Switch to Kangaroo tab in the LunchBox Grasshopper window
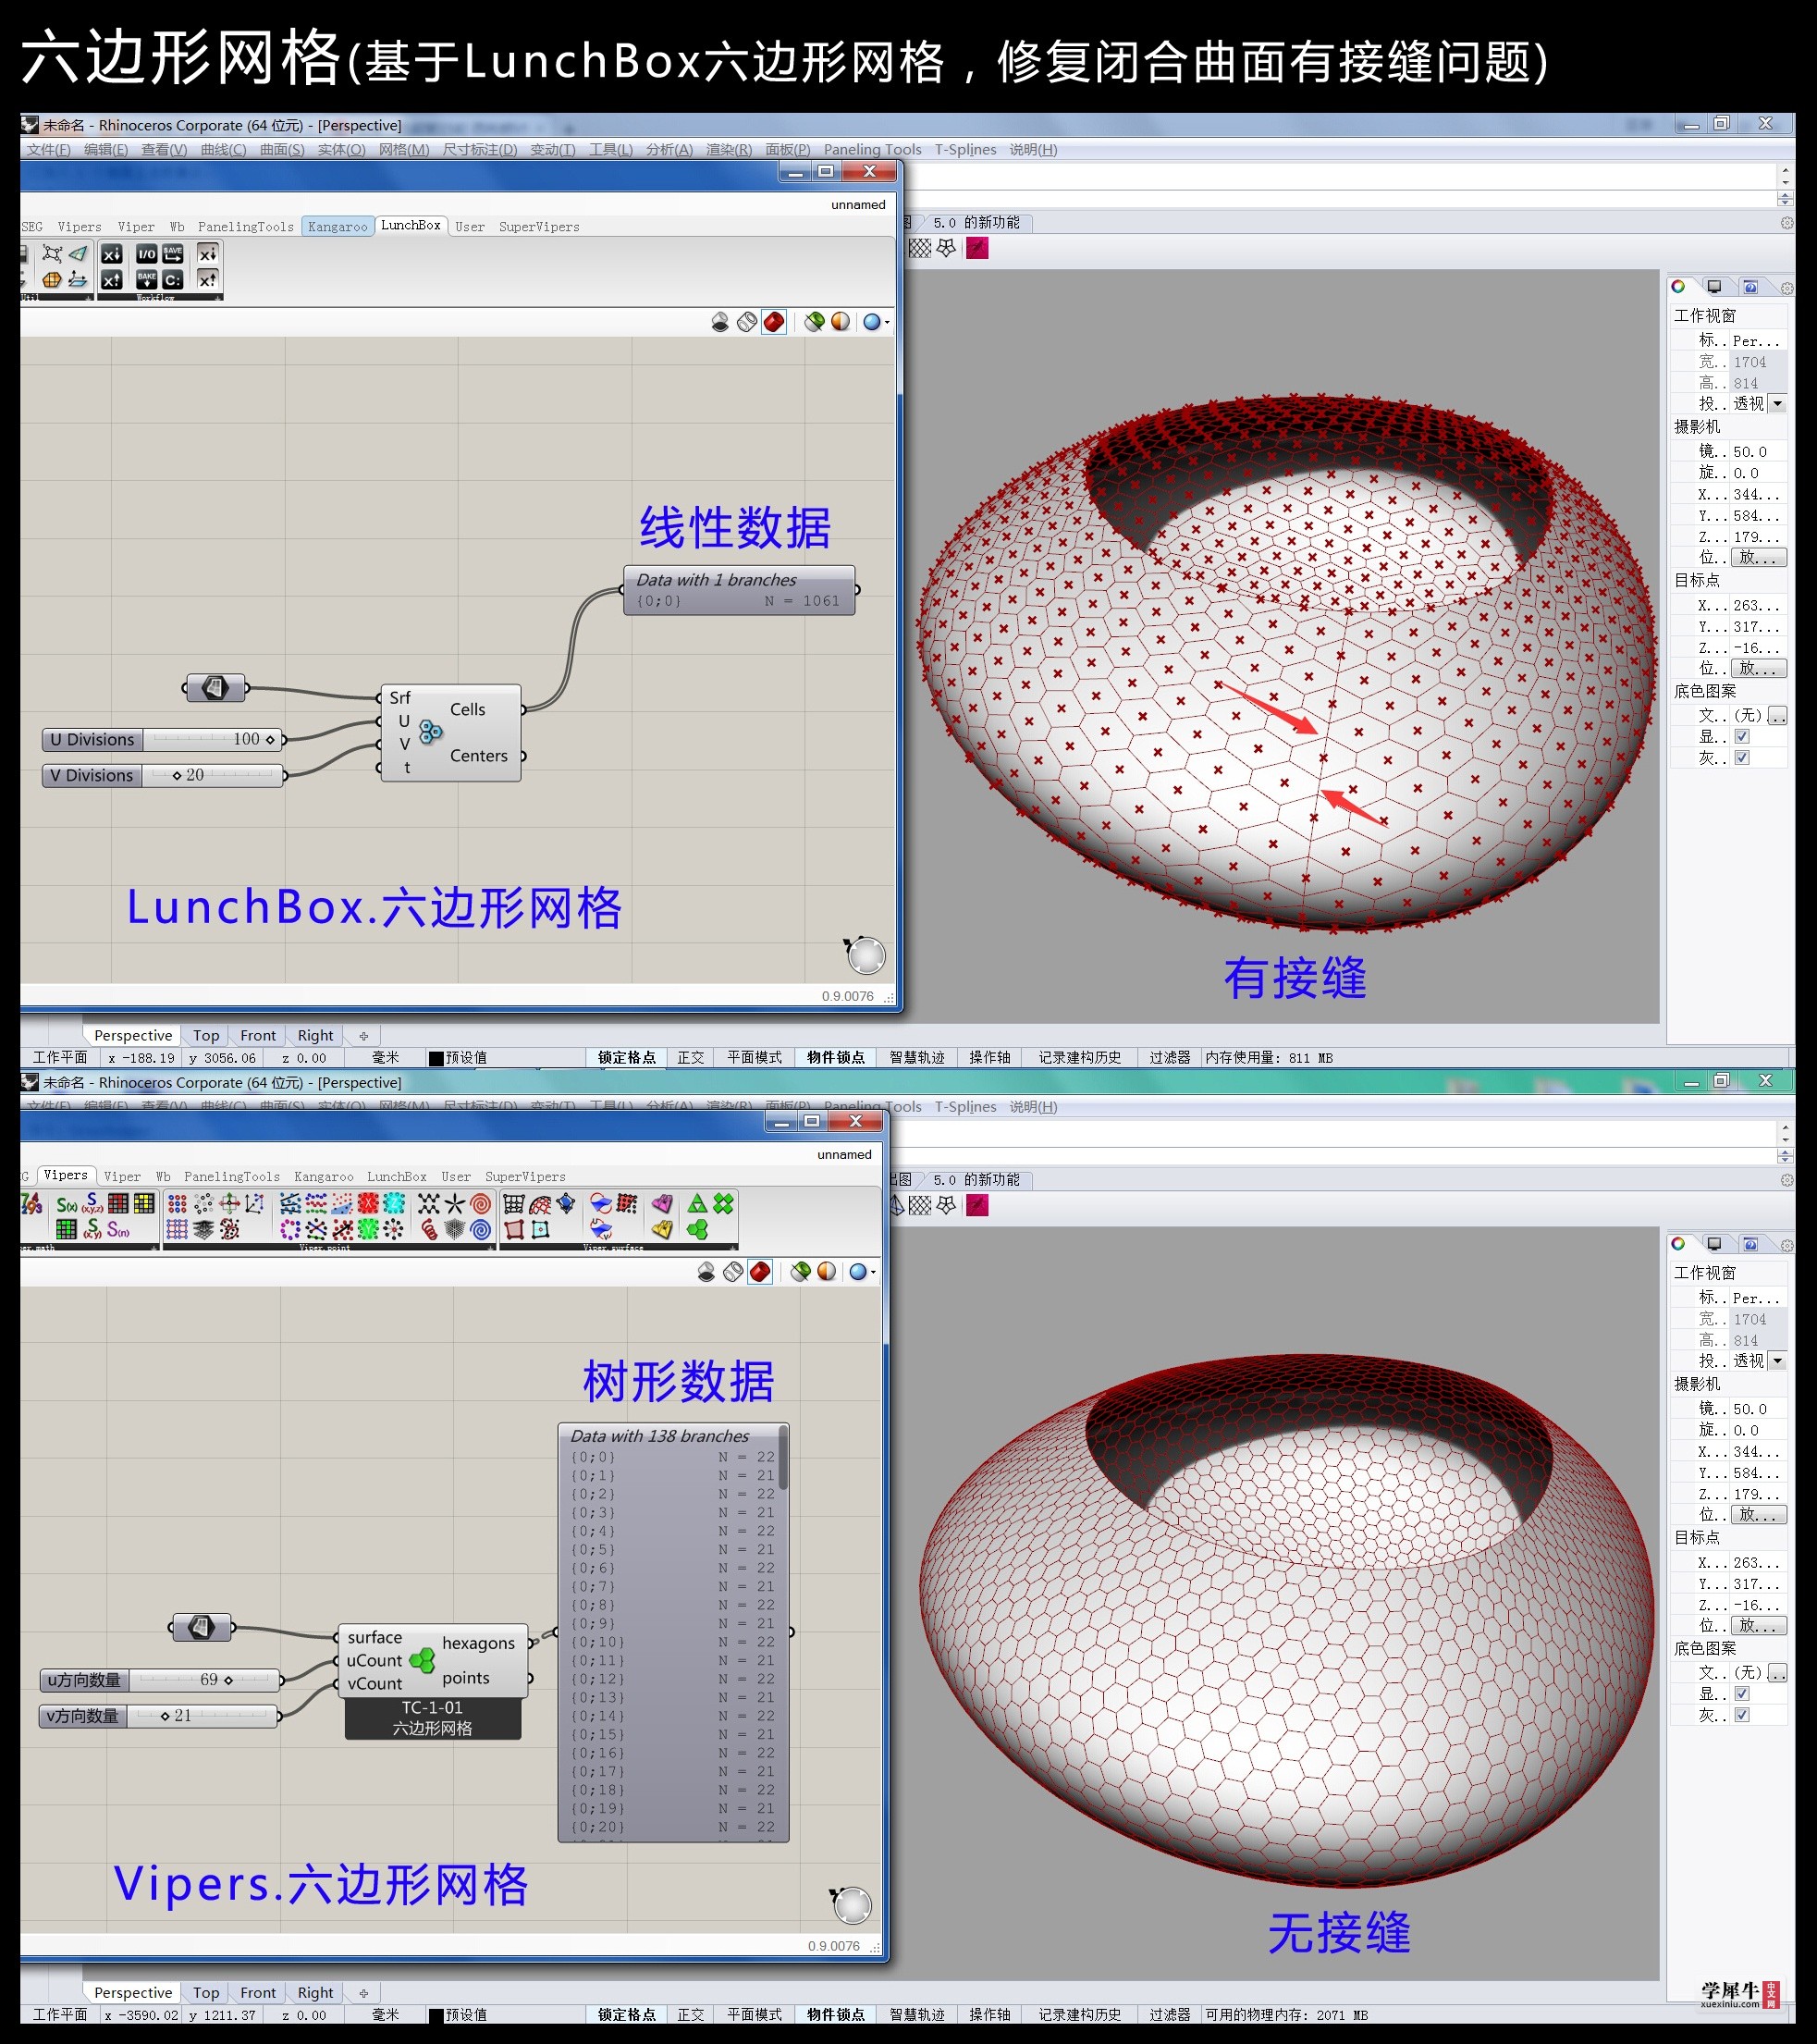This screenshot has height=2044, width=1817. pyautogui.click(x=338, y=227)
